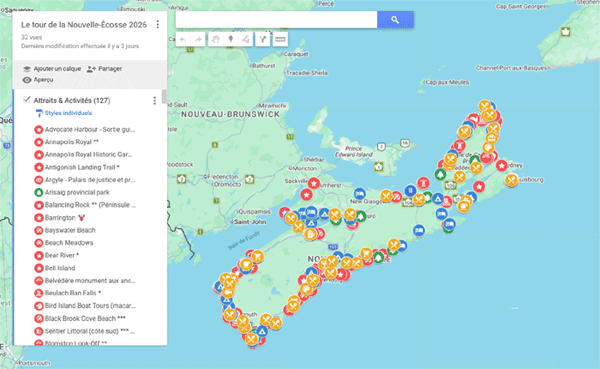The height and width of the screenshot is (369, 600).
Task: Select the hand pan tool
Action: click(x=215, y=39)
